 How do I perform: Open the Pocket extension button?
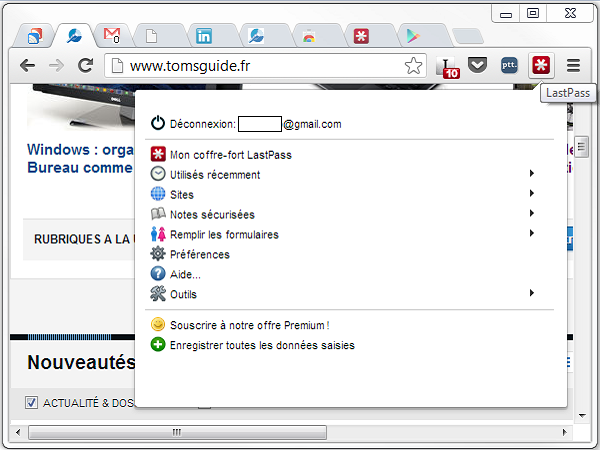pos(477,65)
